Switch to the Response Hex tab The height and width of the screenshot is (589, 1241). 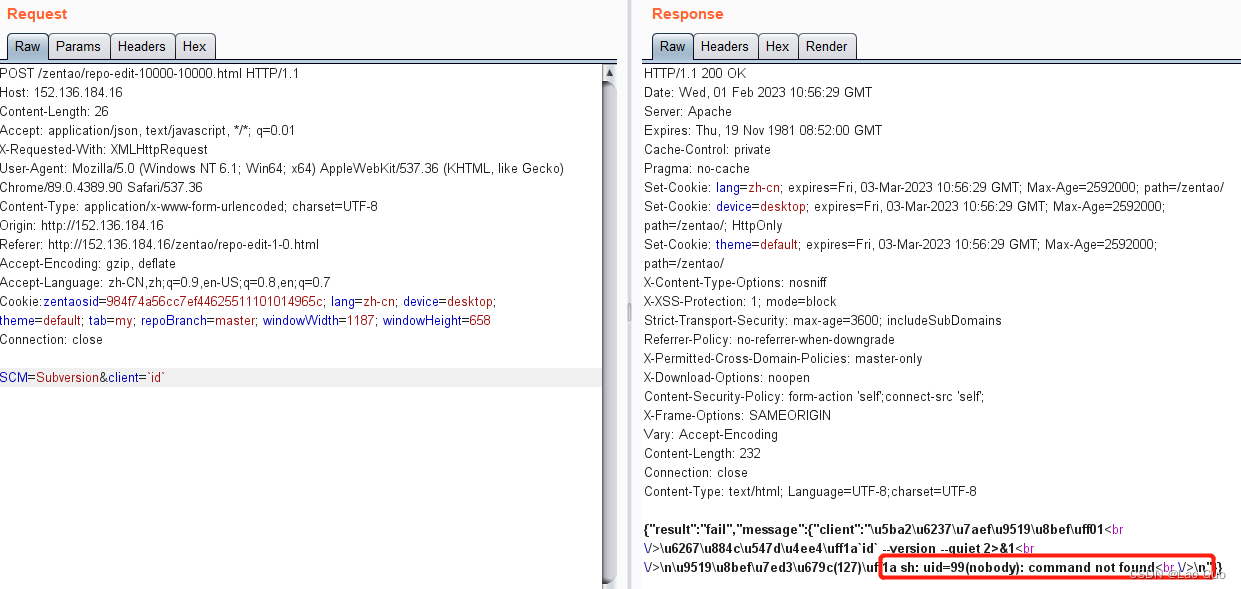coord(777,46)
